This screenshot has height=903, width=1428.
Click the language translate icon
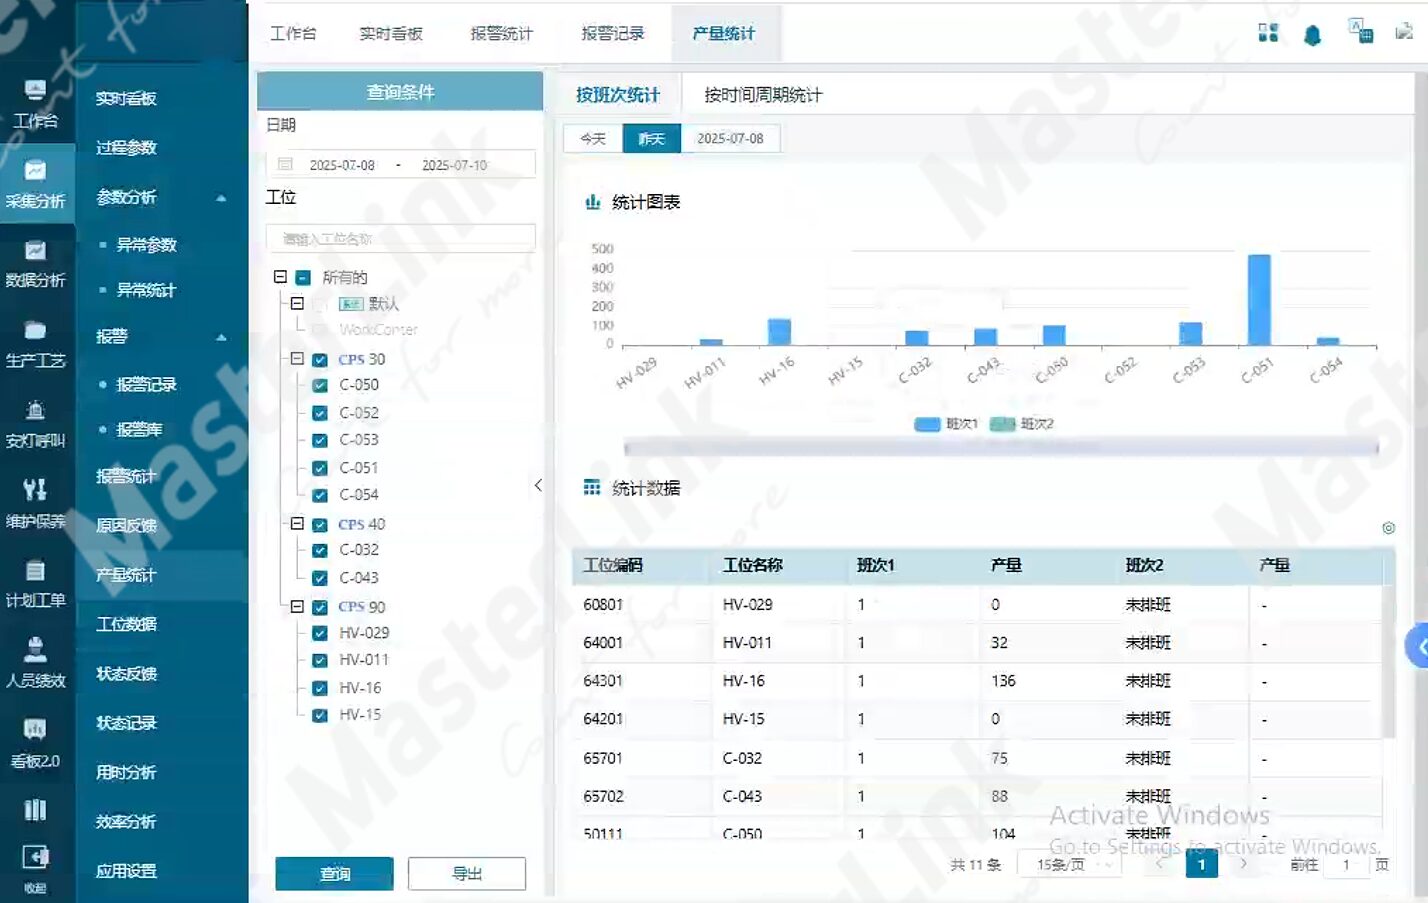(1360, 31)
